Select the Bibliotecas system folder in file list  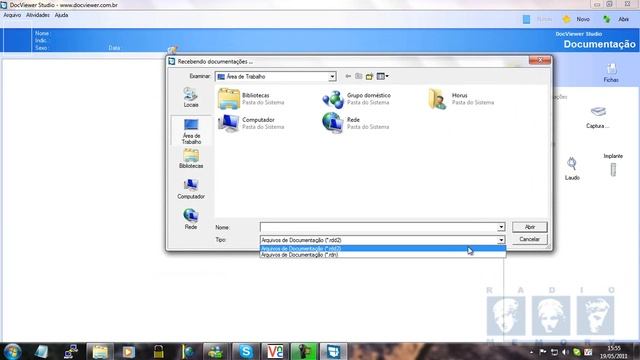click(251, 99)
